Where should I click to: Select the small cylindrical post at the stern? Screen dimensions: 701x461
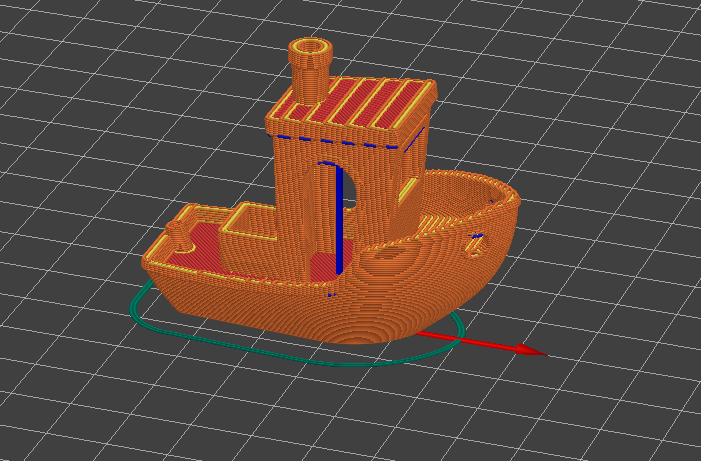tap(180, 236)
